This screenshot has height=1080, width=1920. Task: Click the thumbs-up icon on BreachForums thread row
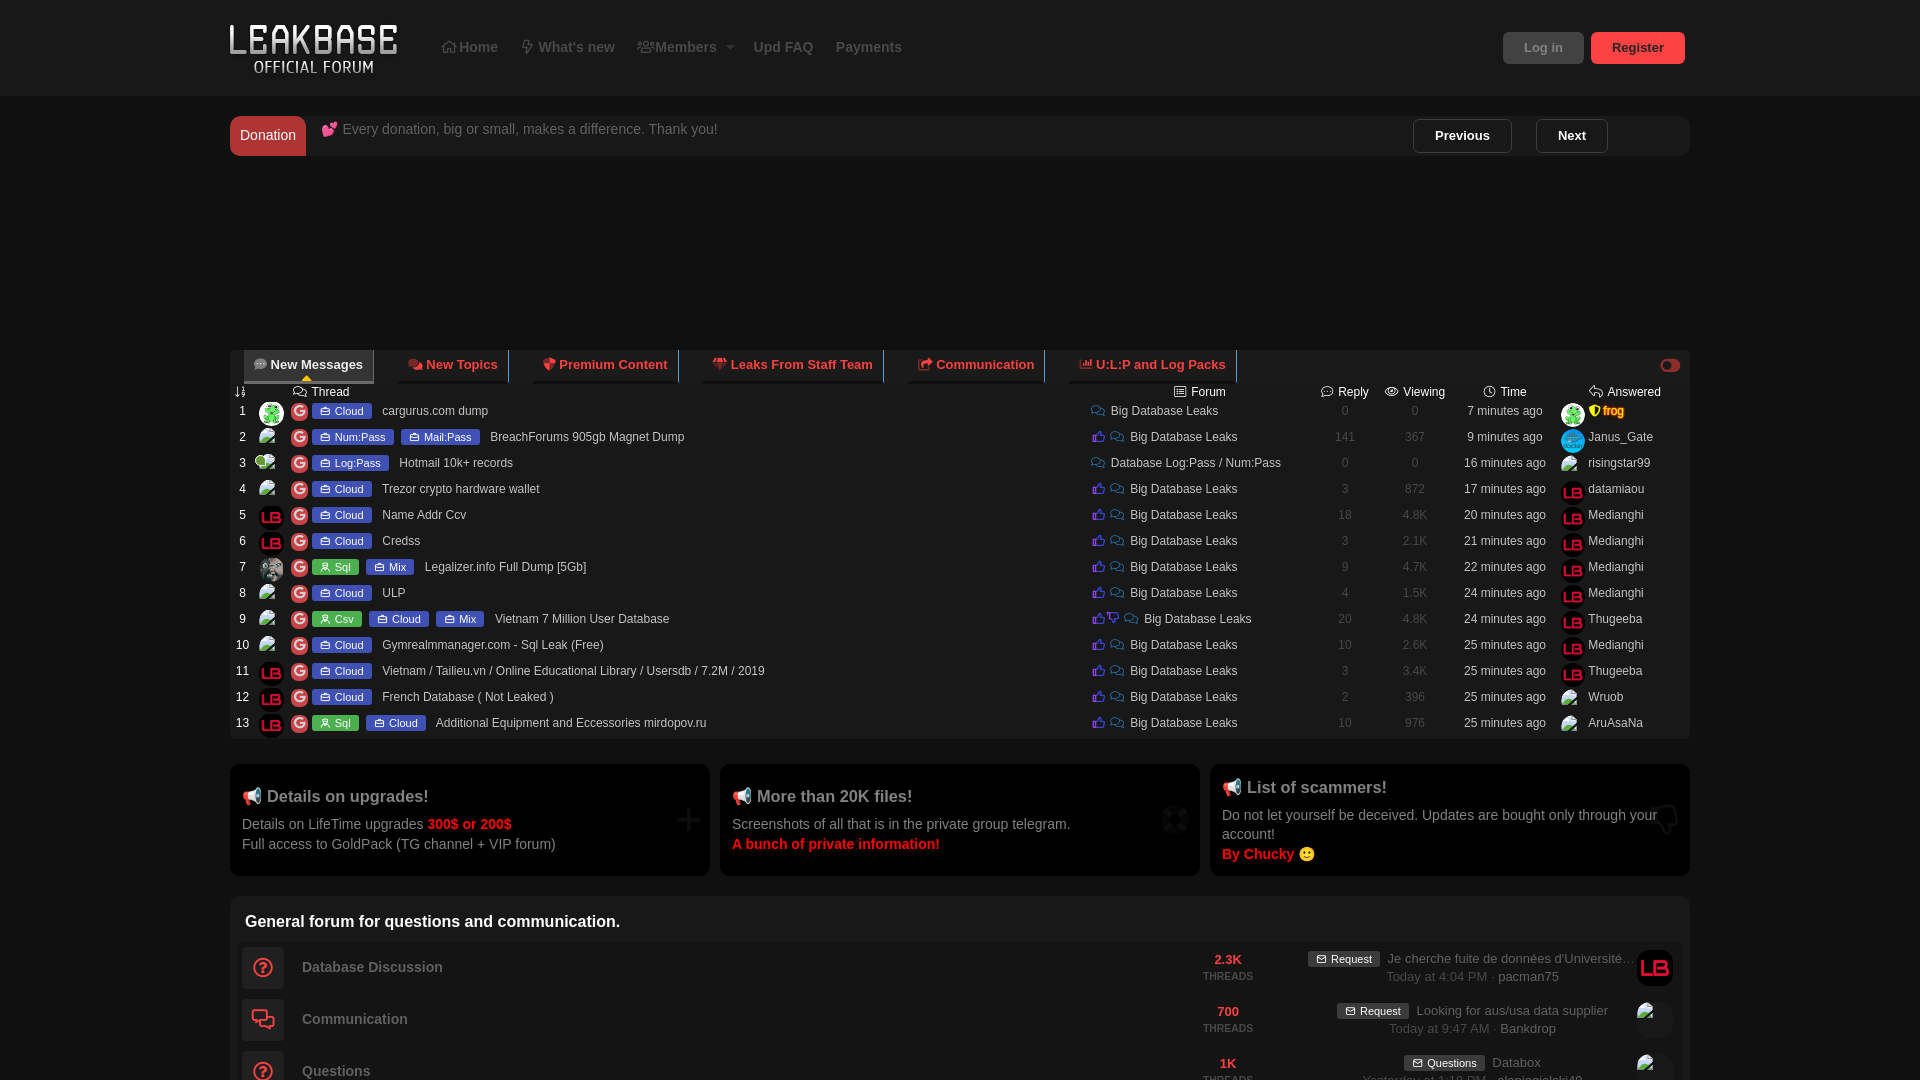pyautogui.click(x=1098, y=437)
